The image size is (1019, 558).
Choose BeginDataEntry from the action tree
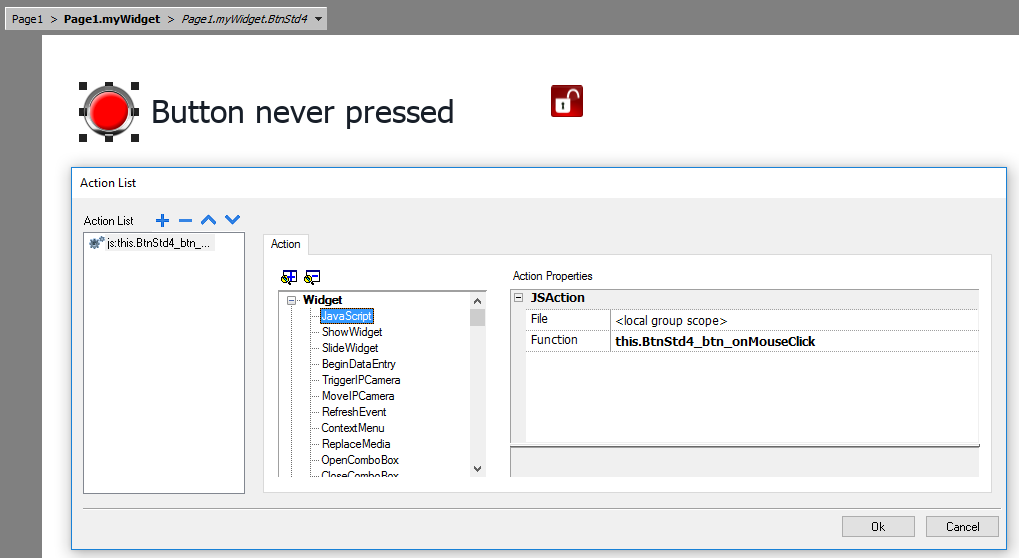358,364
